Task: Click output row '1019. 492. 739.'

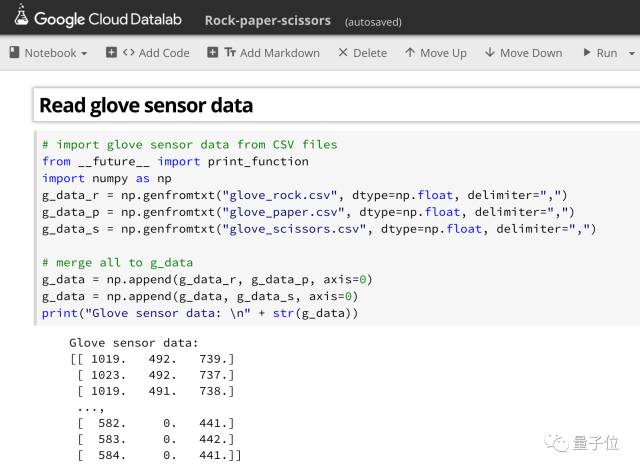Action: pyautogui.click(x=152, y=359)
